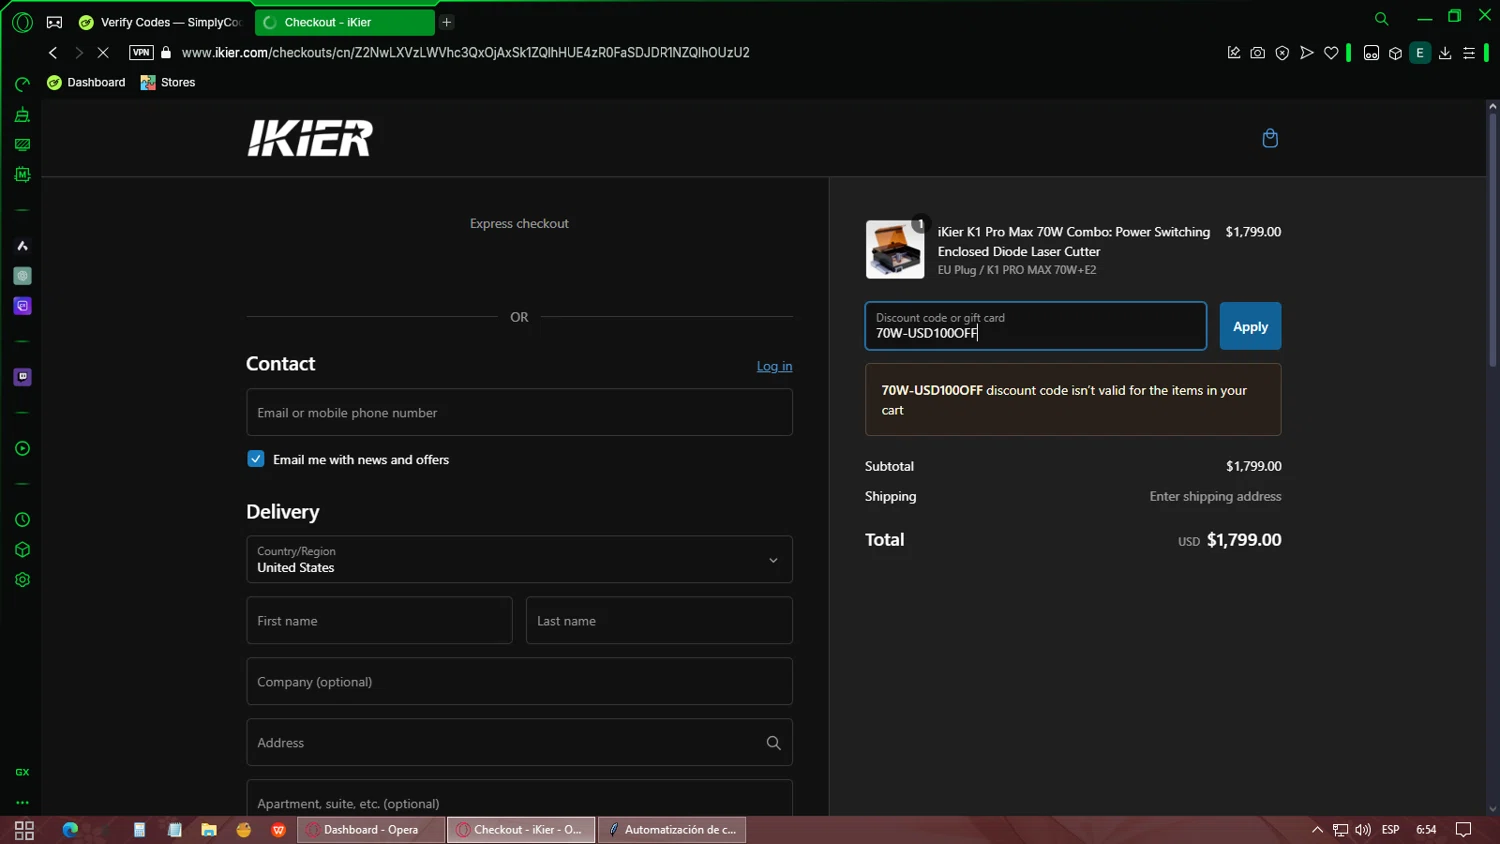Open volume control in system tray
The image size is (1500, 844).
pos(1363,830)
